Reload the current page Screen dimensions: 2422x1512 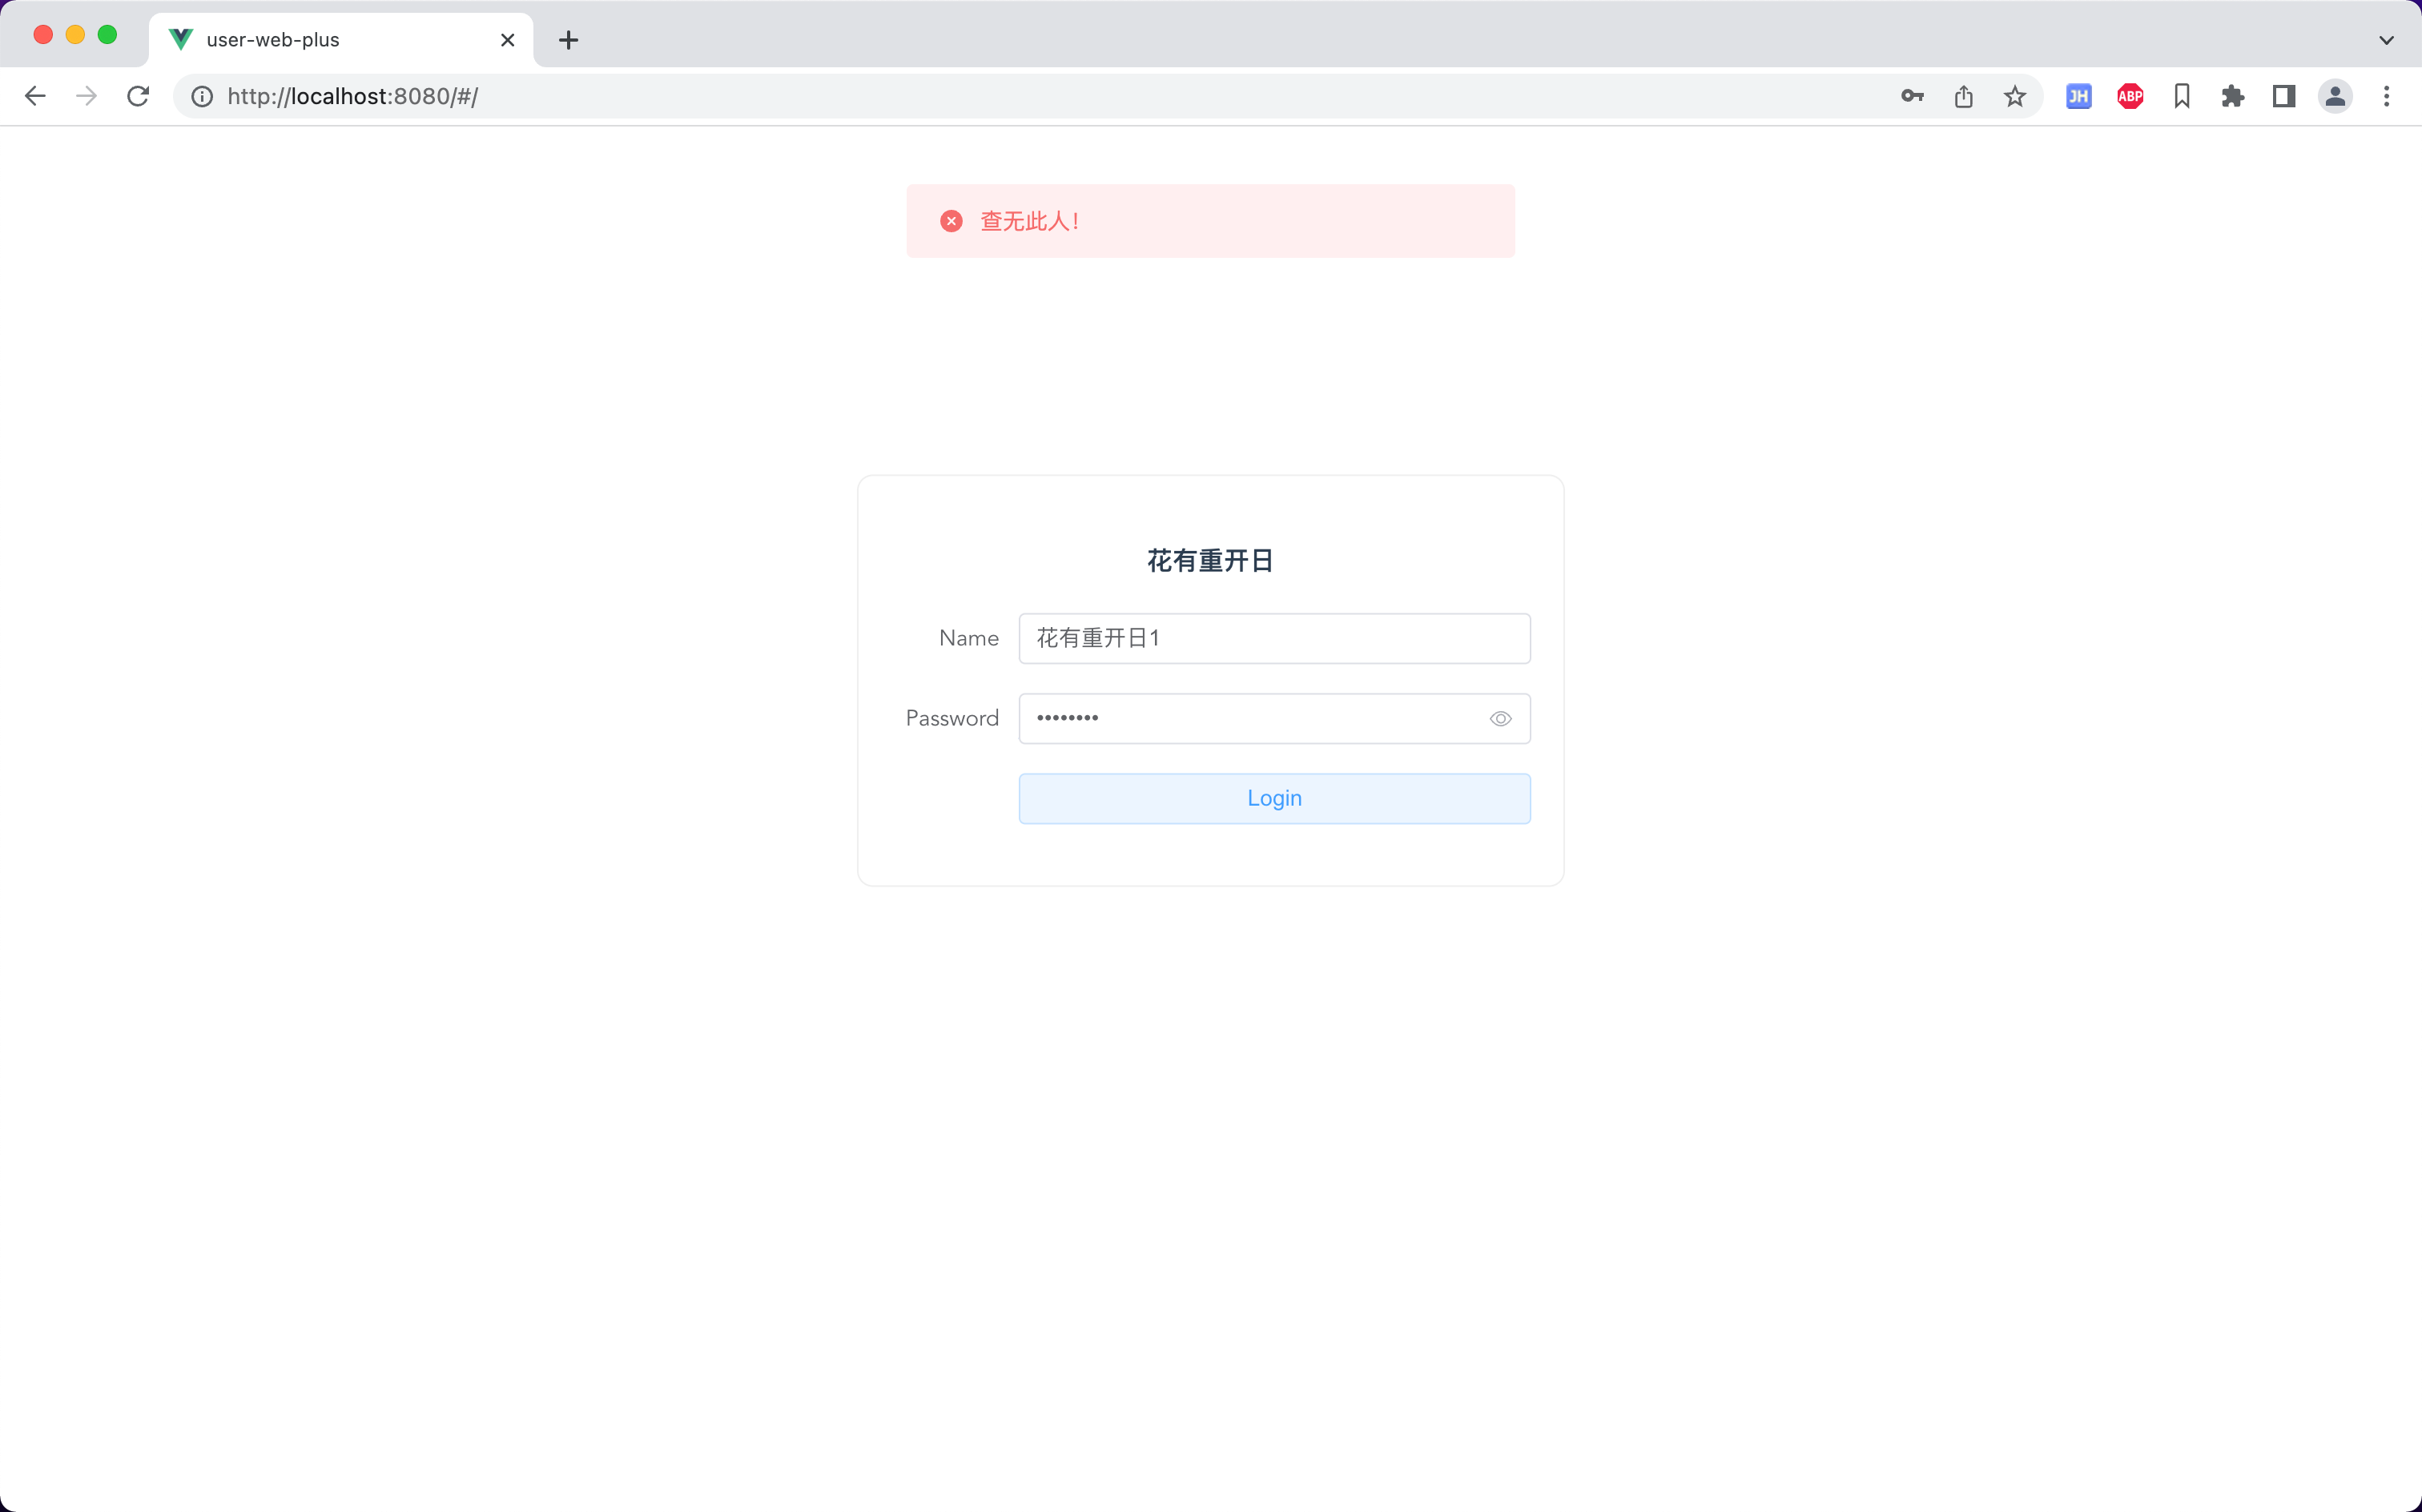coord(138,96)
